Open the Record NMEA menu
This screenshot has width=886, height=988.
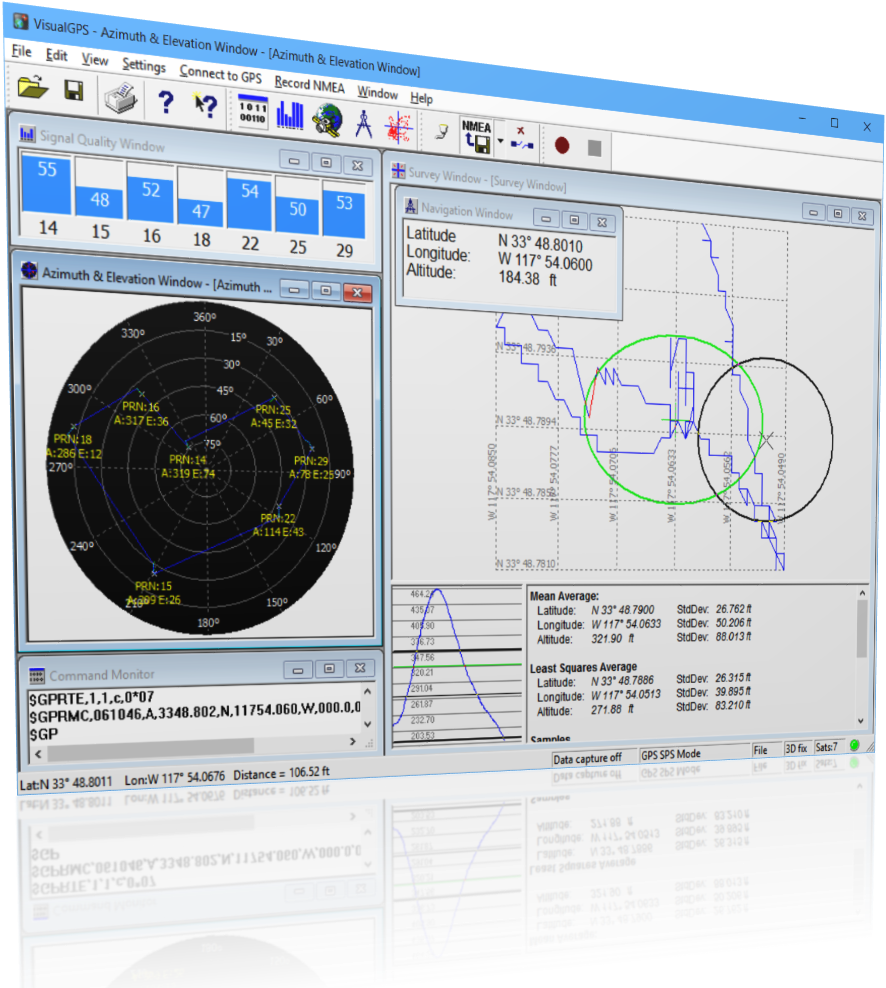point(309,86)
